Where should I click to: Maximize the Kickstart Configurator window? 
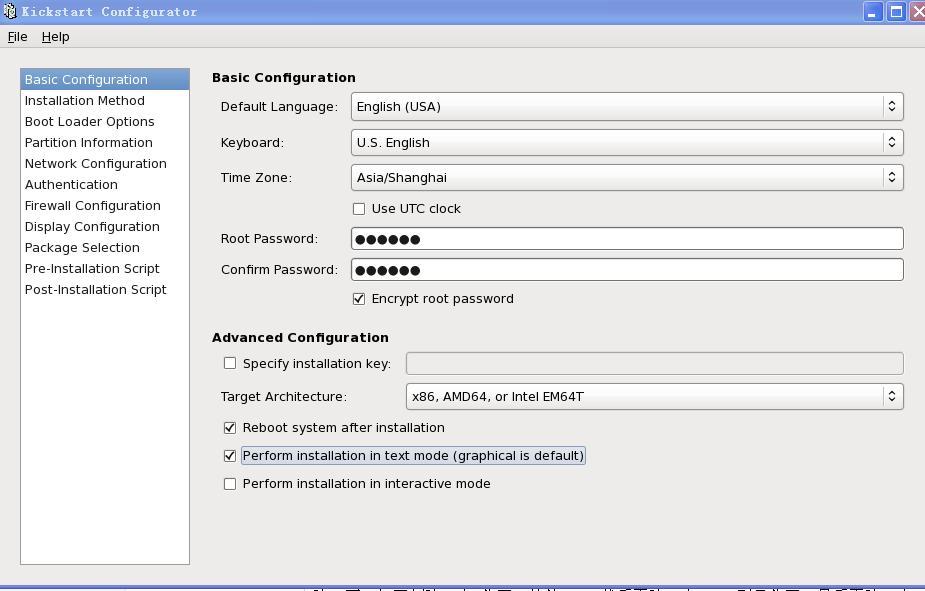coord(896,12)
